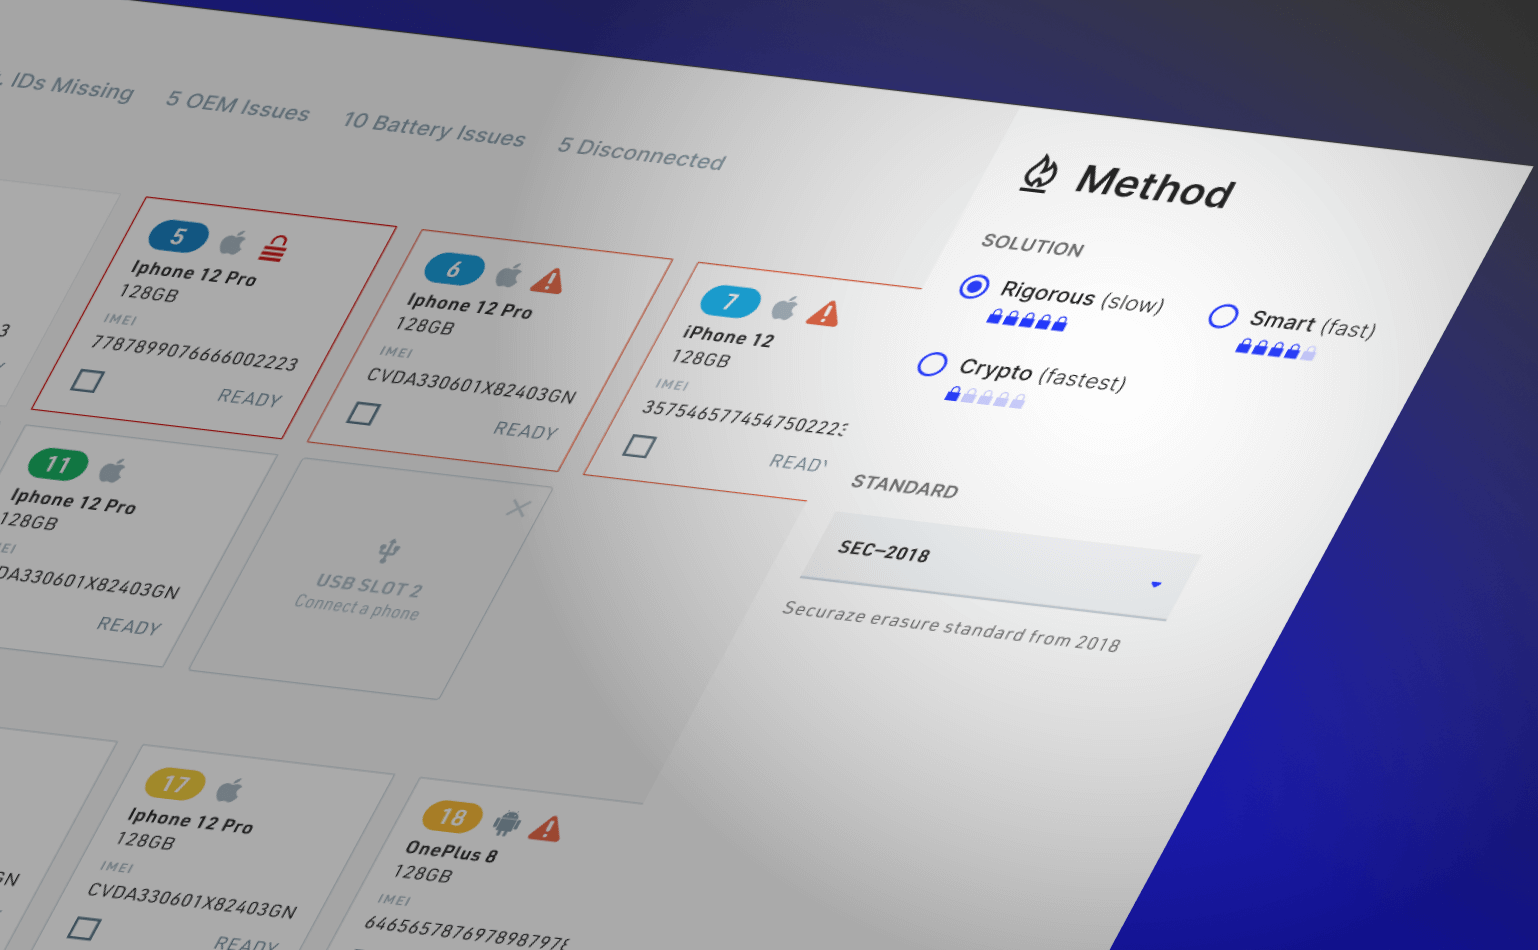Filter by 10 Battery Issues

[434, 129]
